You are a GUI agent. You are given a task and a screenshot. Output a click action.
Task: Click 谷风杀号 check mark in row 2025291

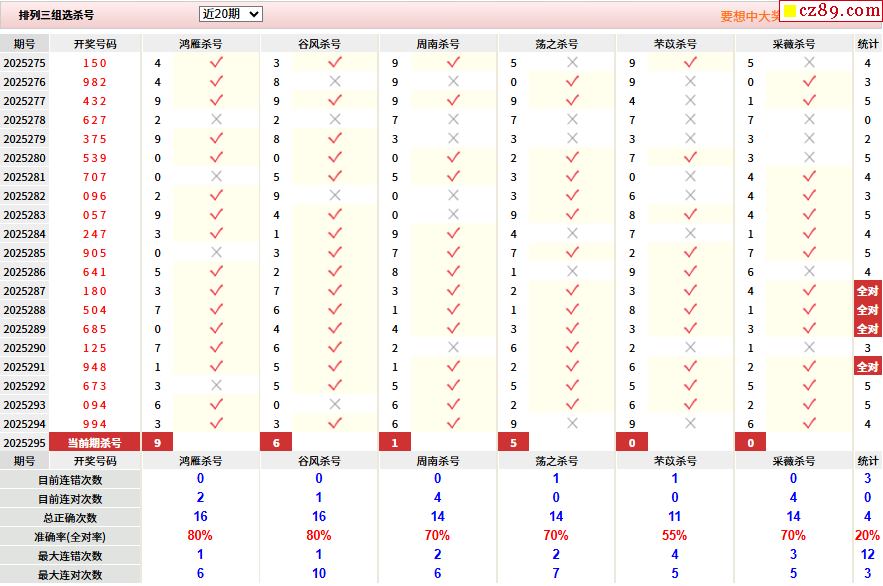[335, 366]
